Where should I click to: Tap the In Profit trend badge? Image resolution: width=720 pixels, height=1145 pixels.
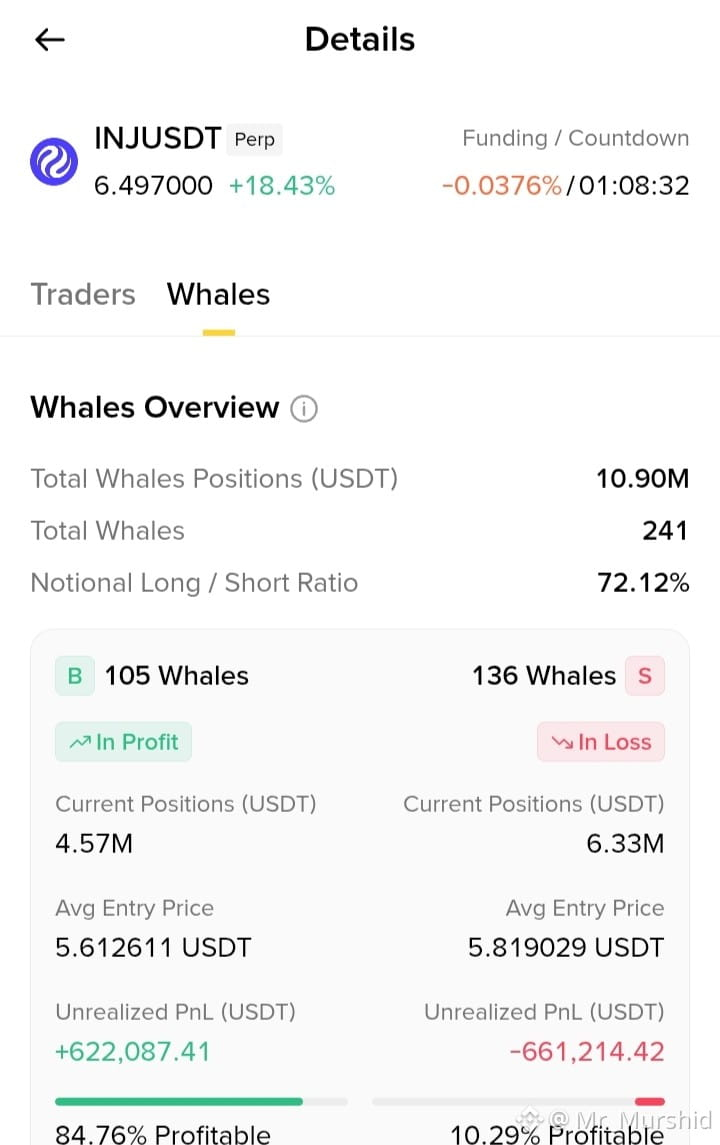[x=123, y=742]
